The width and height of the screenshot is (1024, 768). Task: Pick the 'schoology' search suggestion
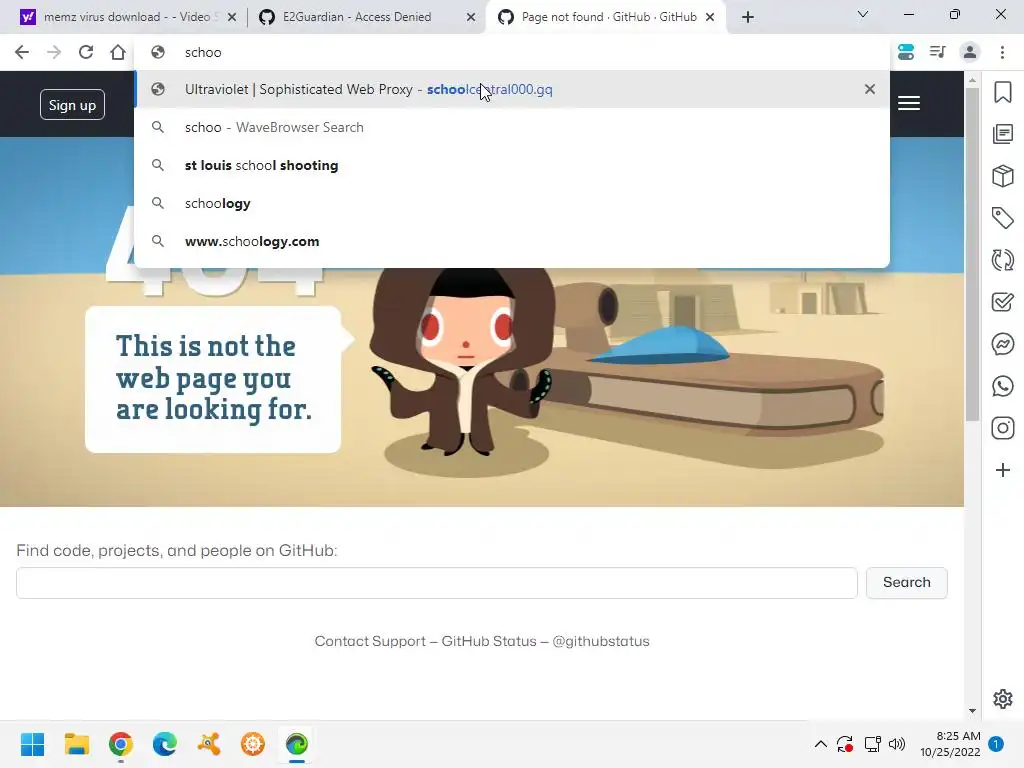511,203
